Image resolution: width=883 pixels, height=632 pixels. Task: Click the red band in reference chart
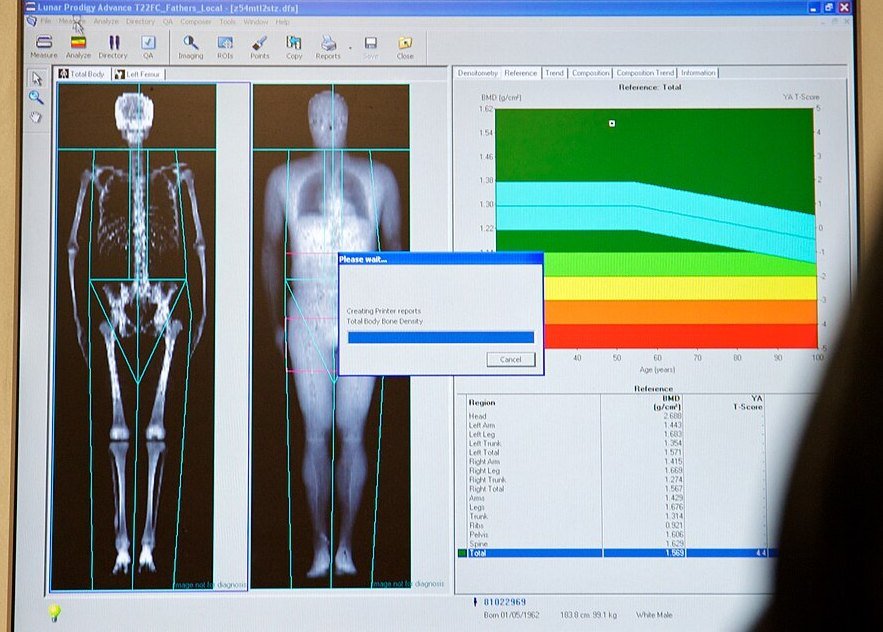(x=681, y=336)
